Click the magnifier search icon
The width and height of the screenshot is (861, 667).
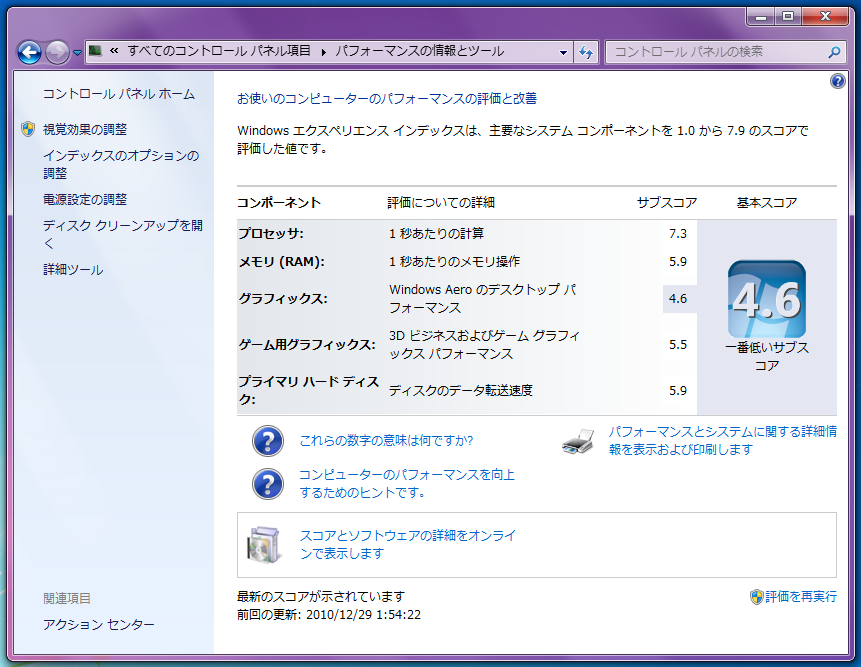(834, 52)
